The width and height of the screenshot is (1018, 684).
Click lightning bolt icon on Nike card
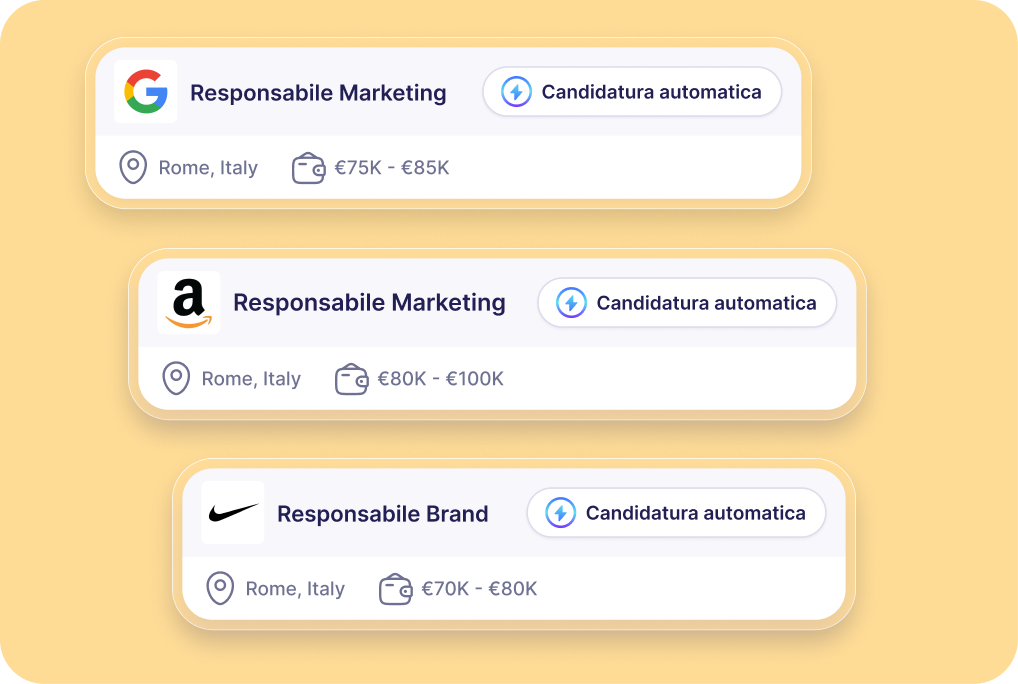tap(560, 513)
